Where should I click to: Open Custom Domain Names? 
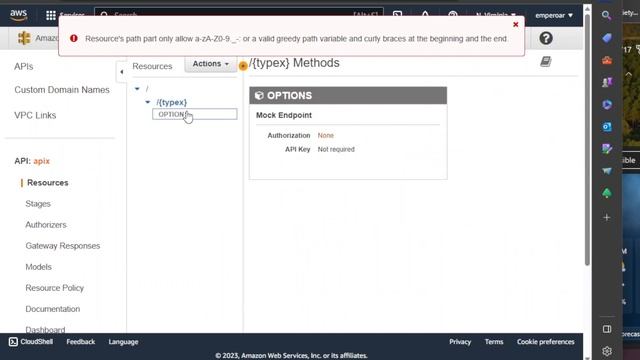pos(62,90)
